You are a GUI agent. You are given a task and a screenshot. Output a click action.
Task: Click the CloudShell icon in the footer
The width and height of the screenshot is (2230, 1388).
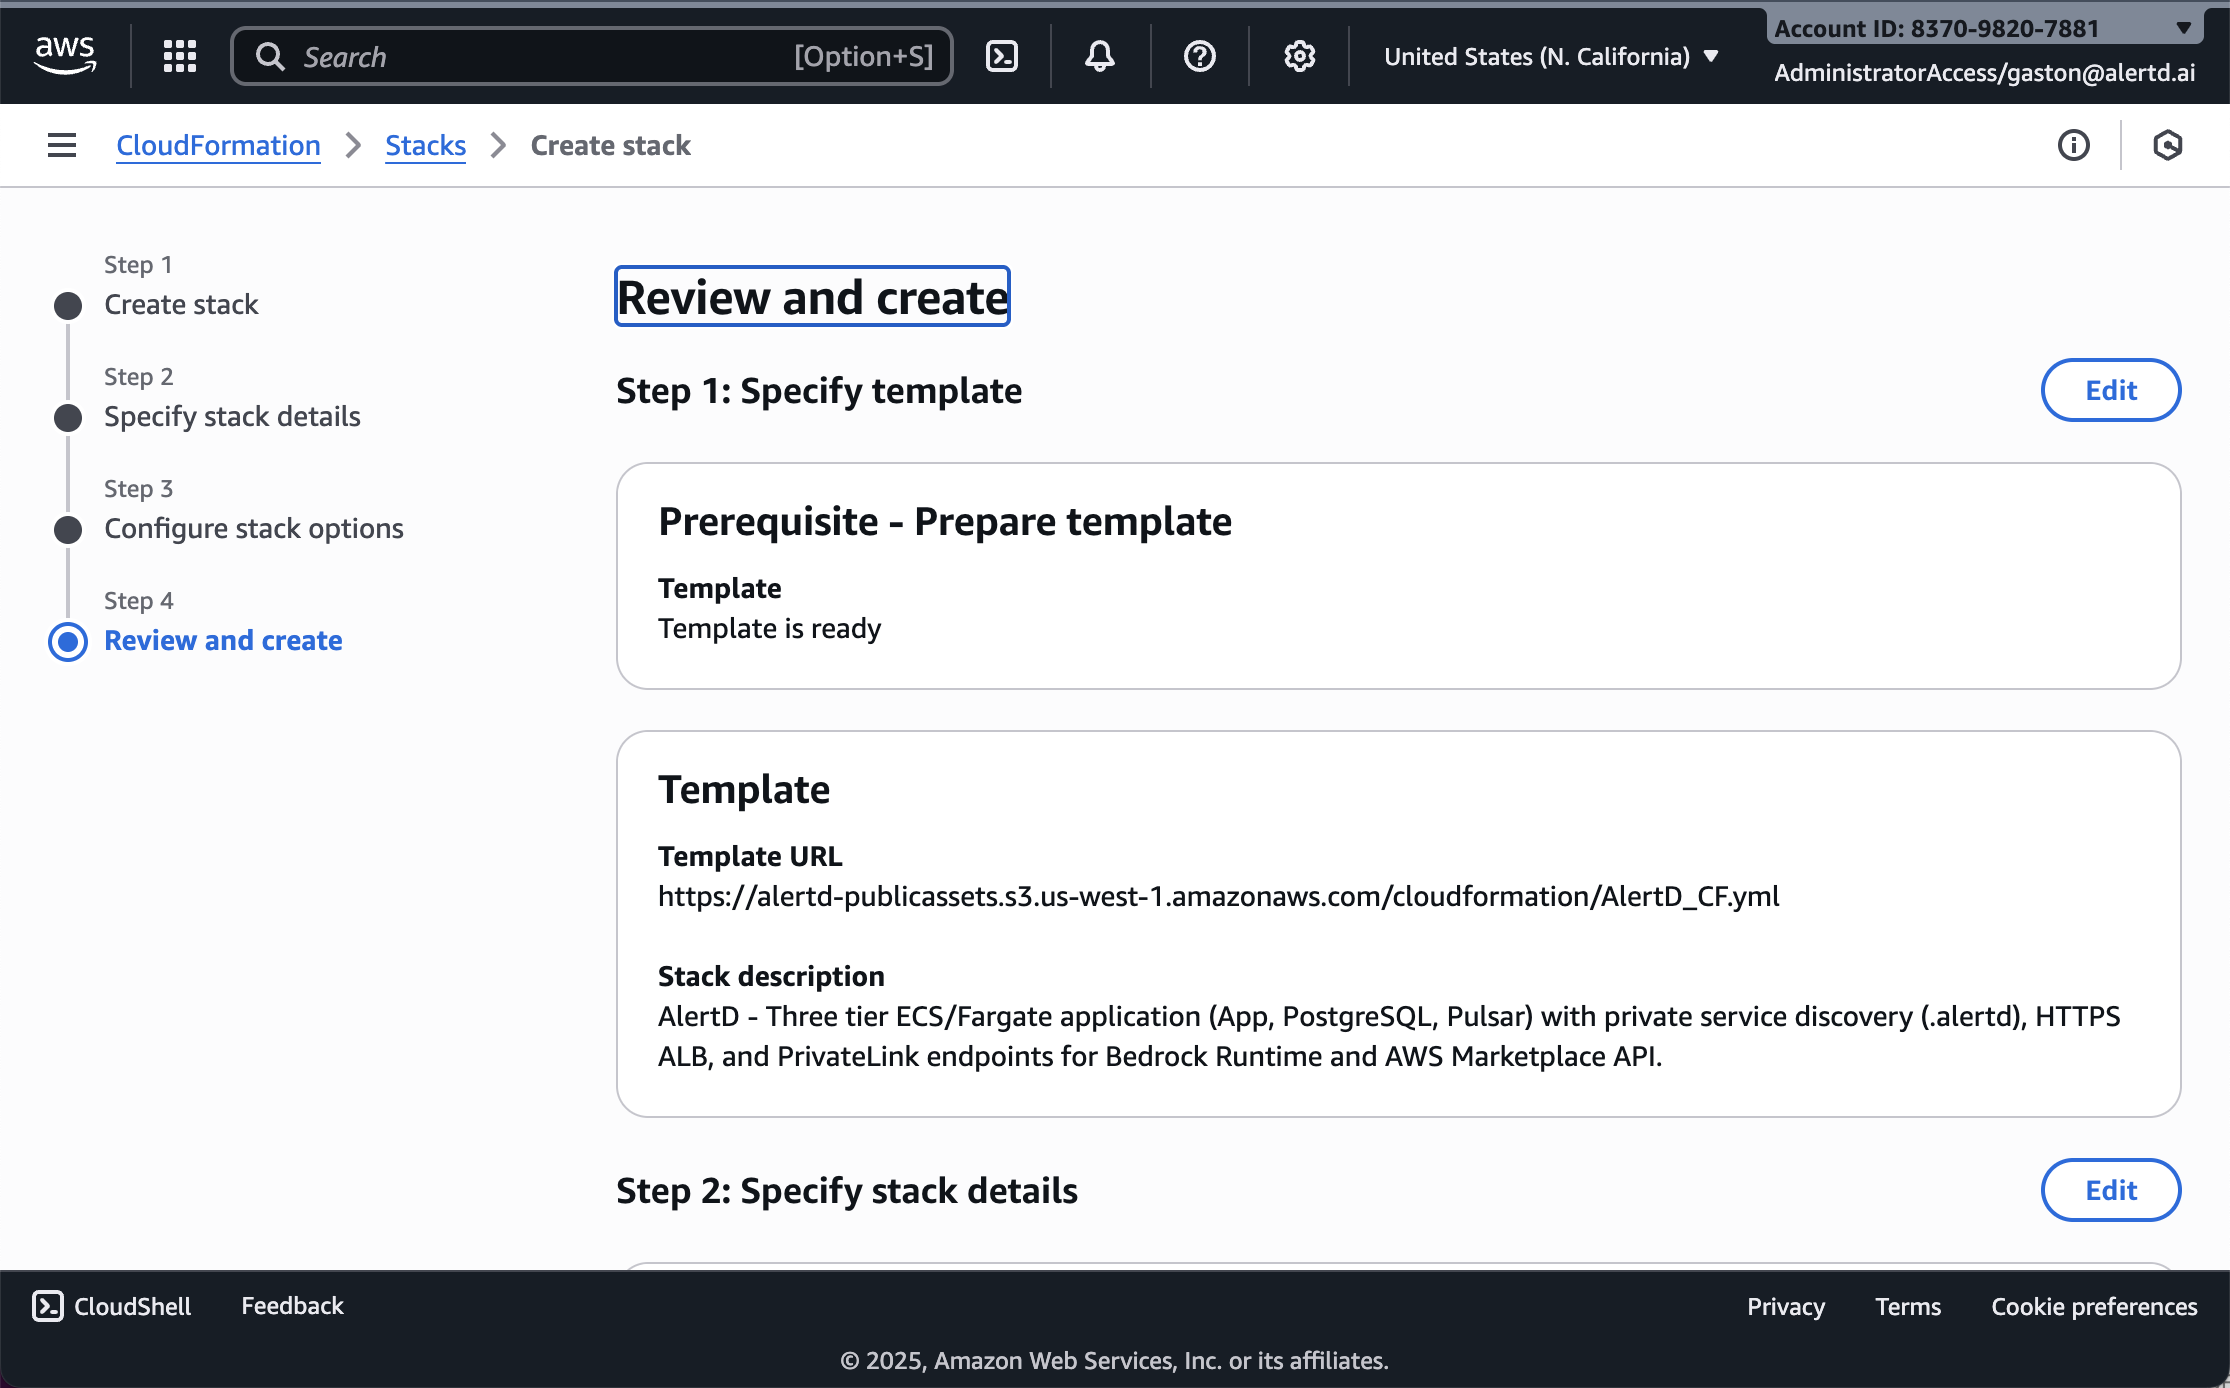(x=48, y=1306)
